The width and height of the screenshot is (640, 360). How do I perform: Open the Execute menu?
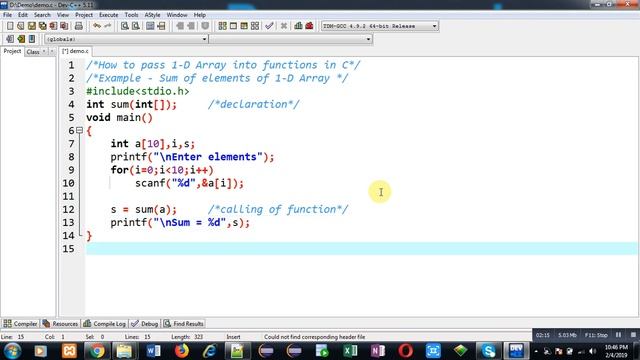(109, 15)
